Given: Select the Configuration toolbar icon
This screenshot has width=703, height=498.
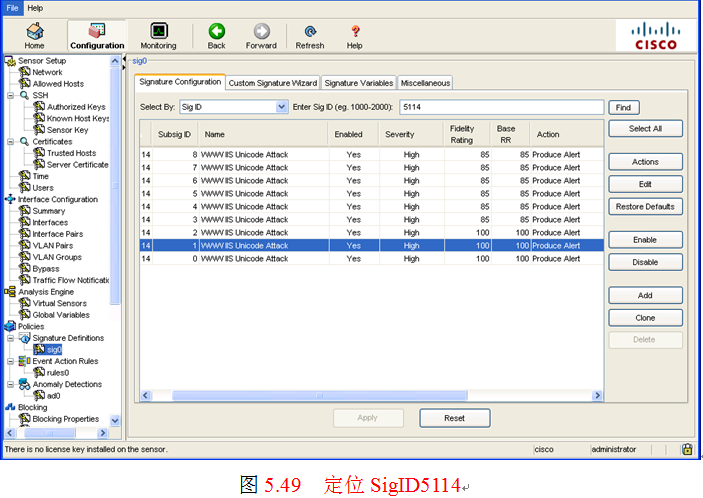Looking at the screenshot, I should coord(97,36).
